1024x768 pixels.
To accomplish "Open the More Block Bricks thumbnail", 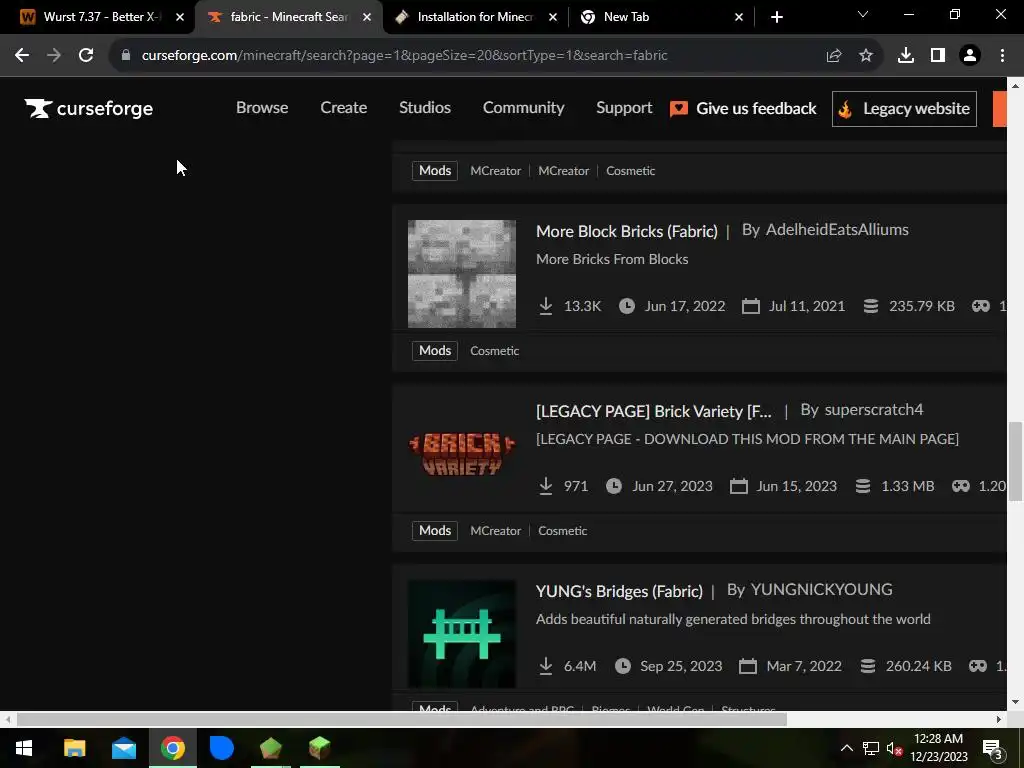I will (x=462, y=274).
